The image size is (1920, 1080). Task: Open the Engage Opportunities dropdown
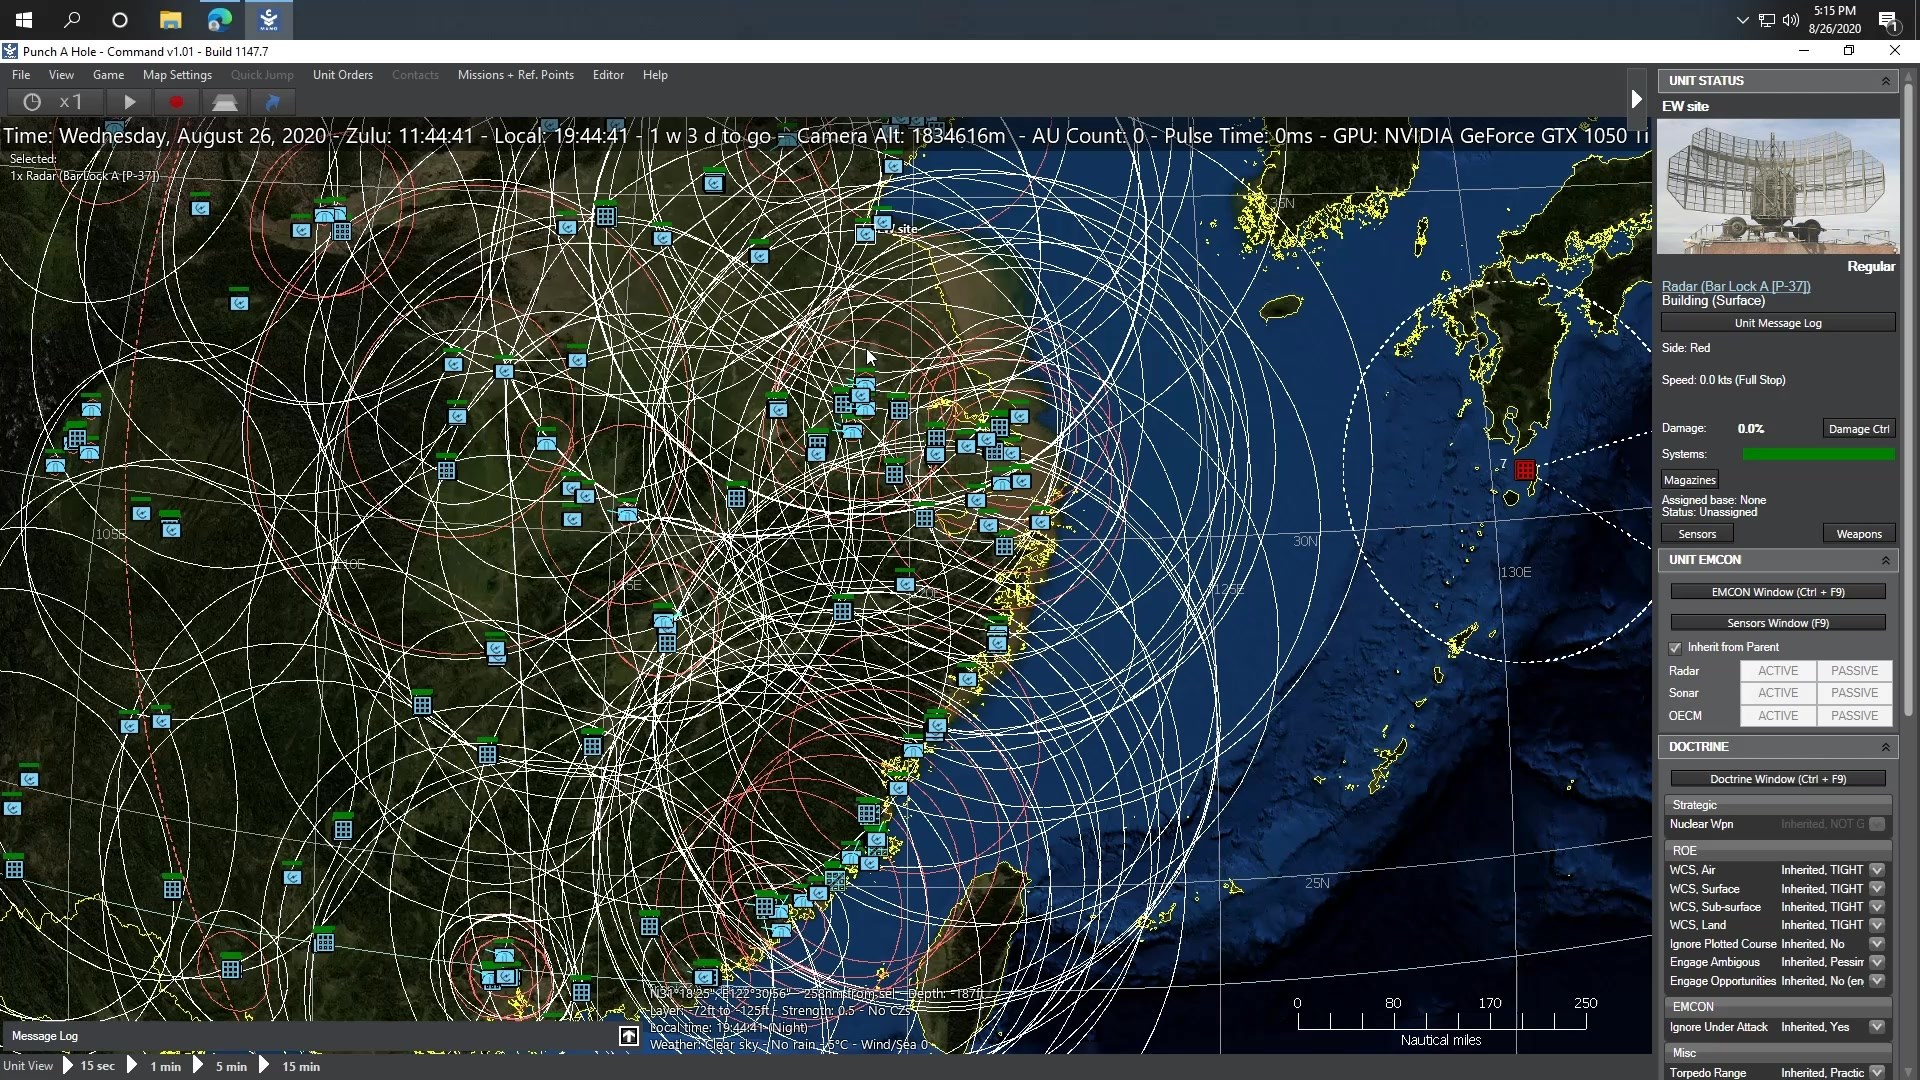point(1877,981)
